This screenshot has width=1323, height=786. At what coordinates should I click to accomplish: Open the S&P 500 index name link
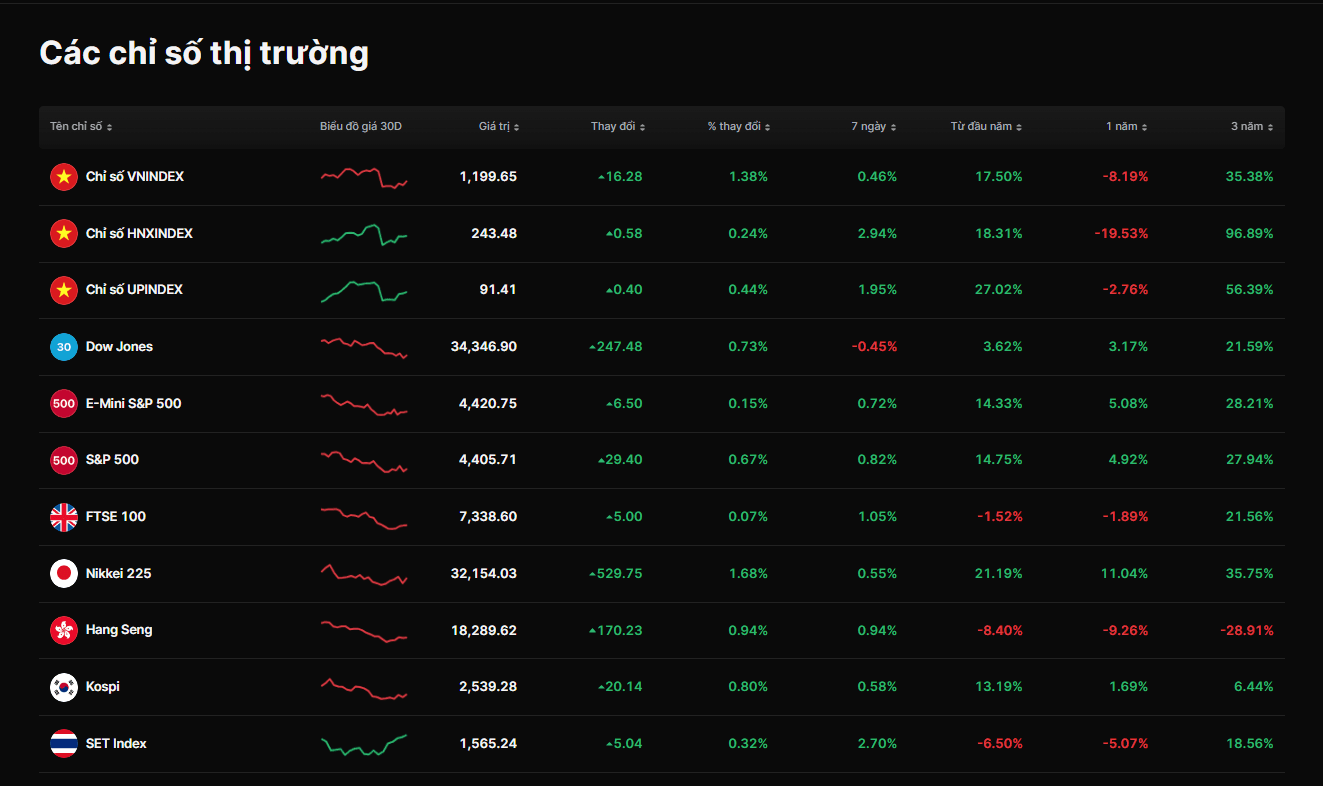(x=112, y=460)
